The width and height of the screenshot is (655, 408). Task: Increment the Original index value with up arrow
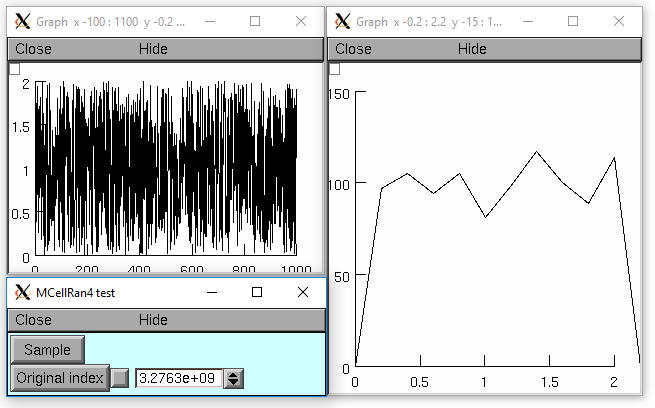tap(234, 374)
